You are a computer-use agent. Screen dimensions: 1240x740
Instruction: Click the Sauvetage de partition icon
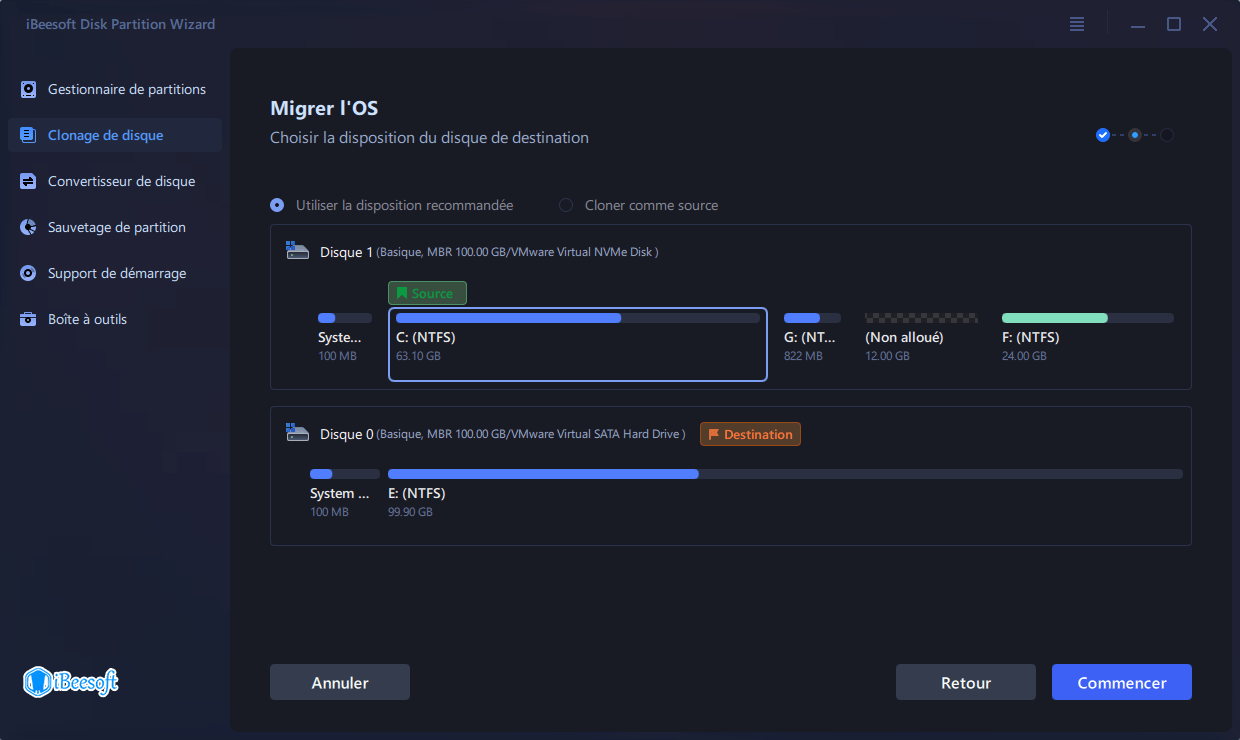(29, 228)
